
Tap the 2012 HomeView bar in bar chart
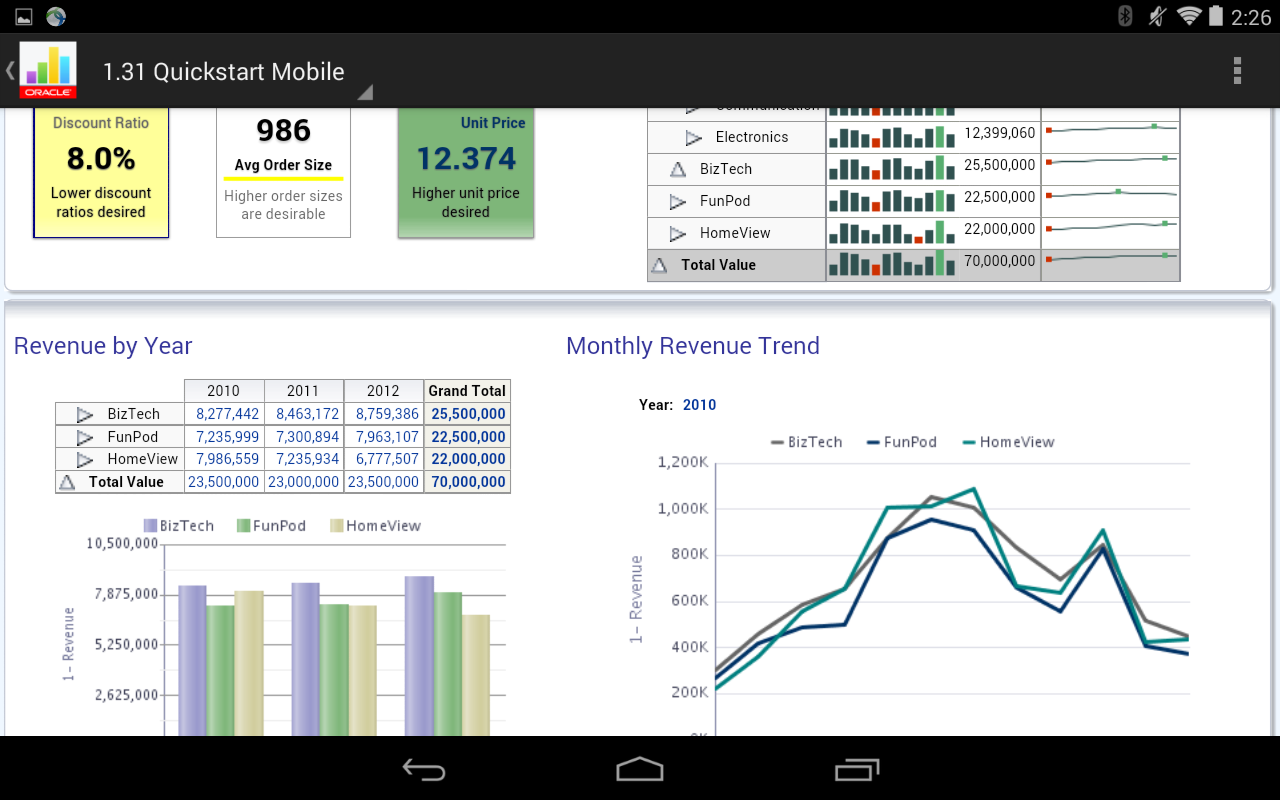pos(476,676)
